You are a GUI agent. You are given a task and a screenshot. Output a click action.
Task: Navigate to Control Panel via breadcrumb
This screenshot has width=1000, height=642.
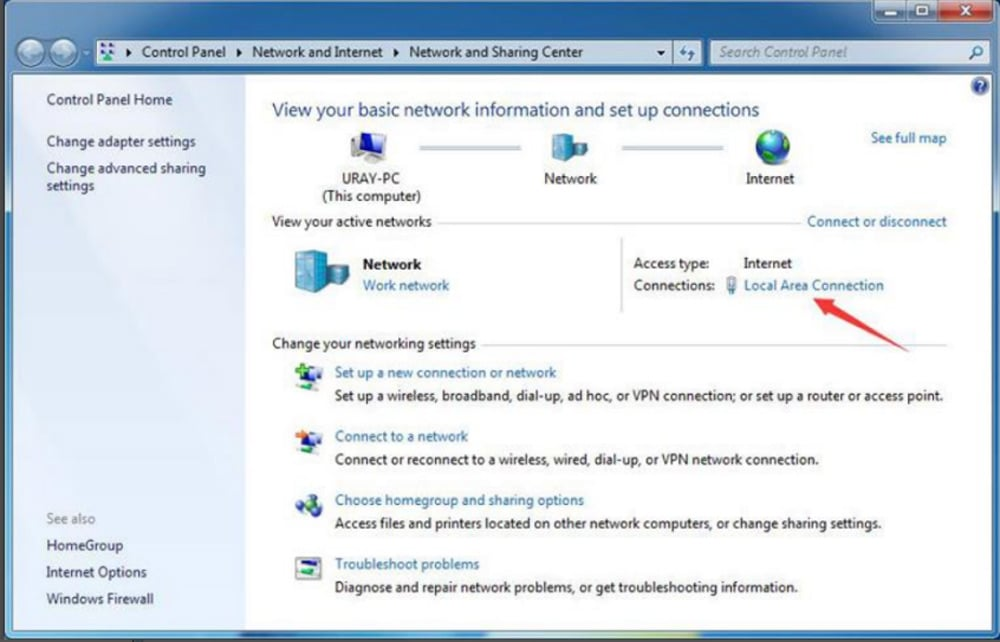click(184, 52)
